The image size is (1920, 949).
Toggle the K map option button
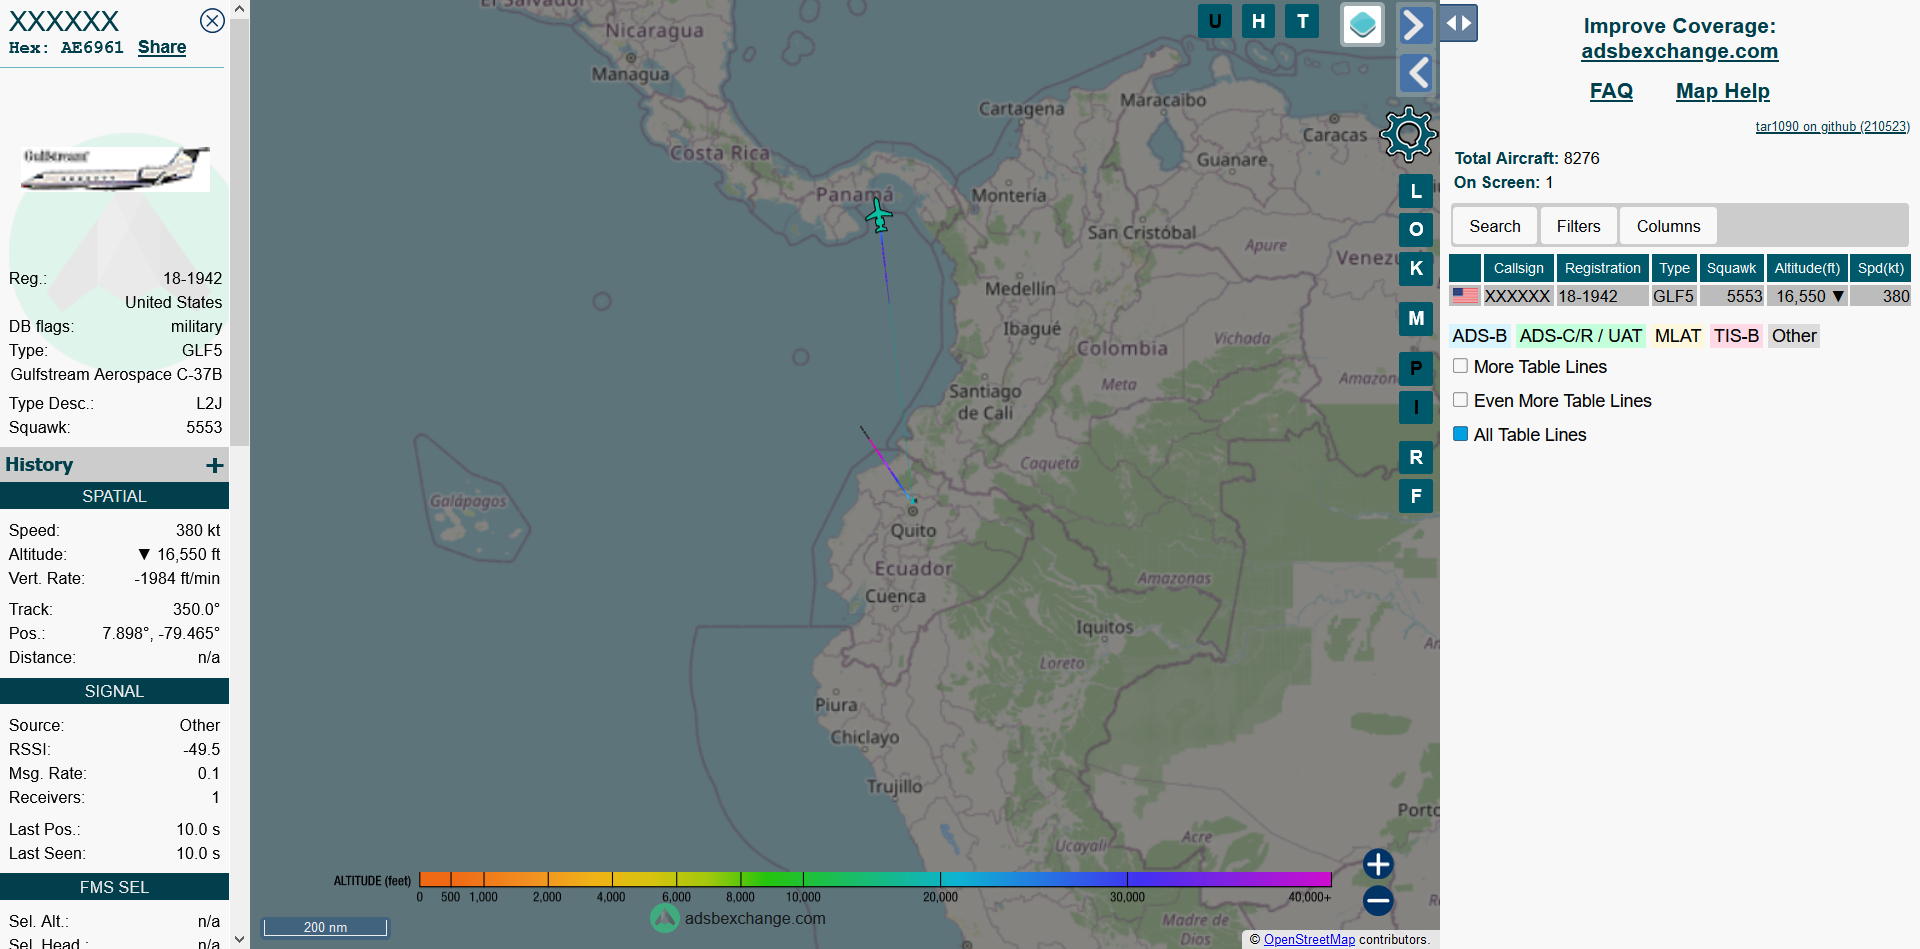coord(1416,268)
